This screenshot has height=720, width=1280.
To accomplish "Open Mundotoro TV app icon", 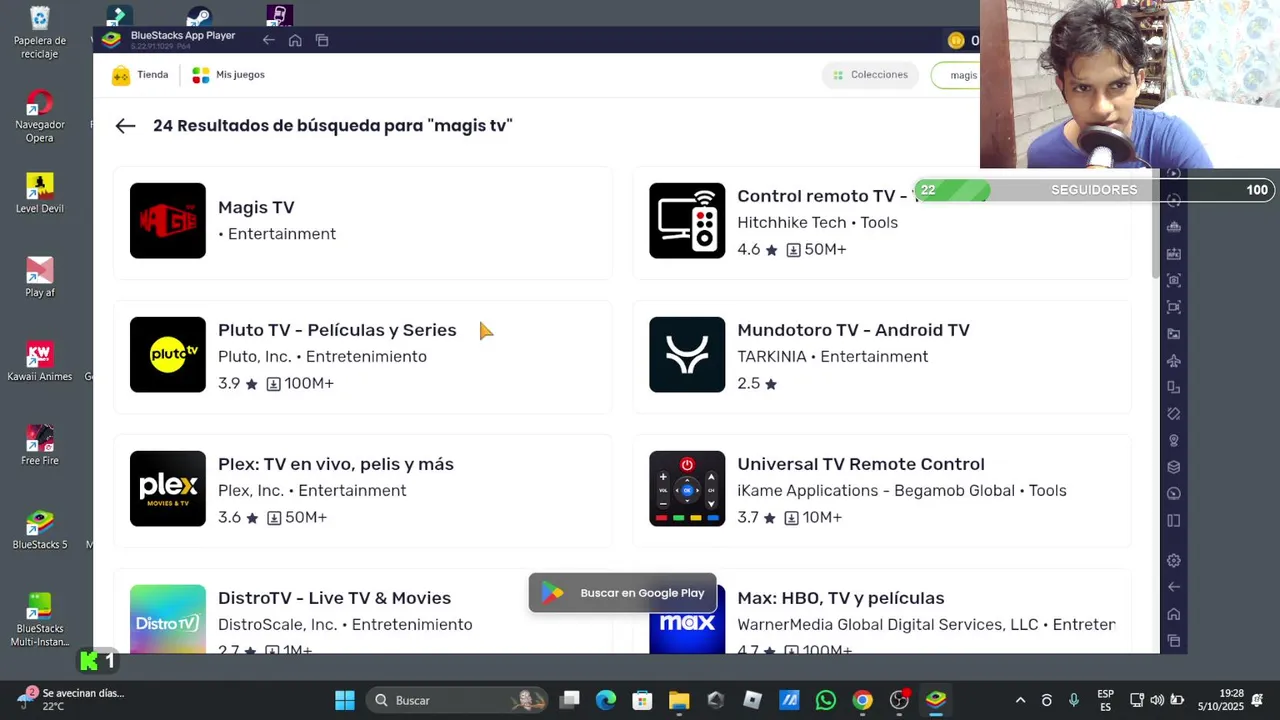I will tap(687, 355).
